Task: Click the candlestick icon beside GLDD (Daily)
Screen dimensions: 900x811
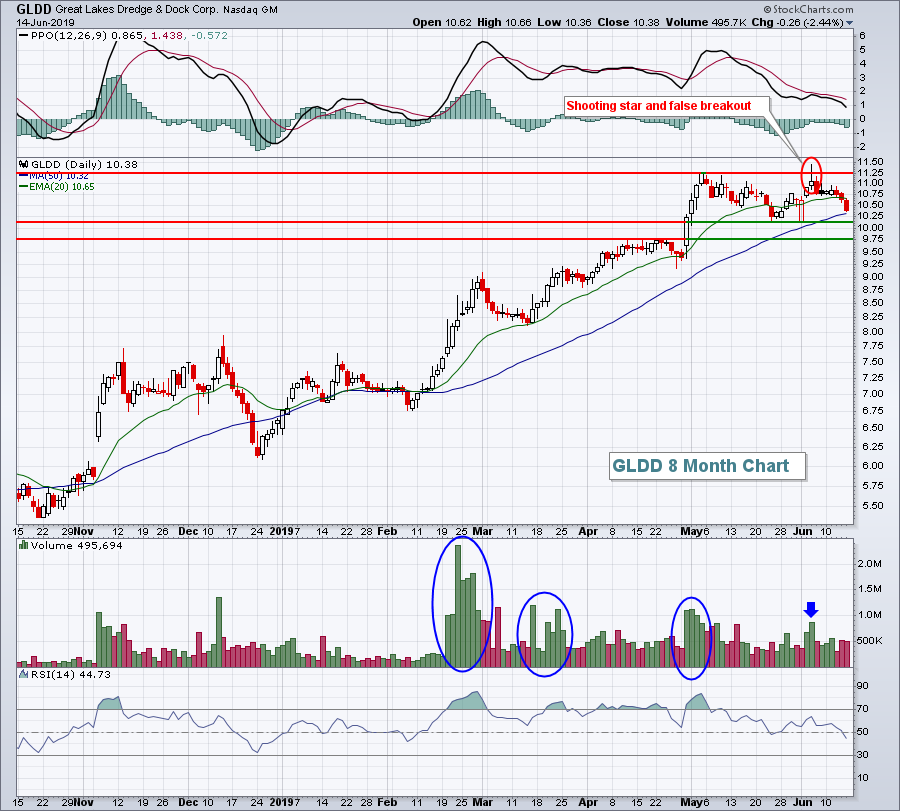Action: coord(24,164)
